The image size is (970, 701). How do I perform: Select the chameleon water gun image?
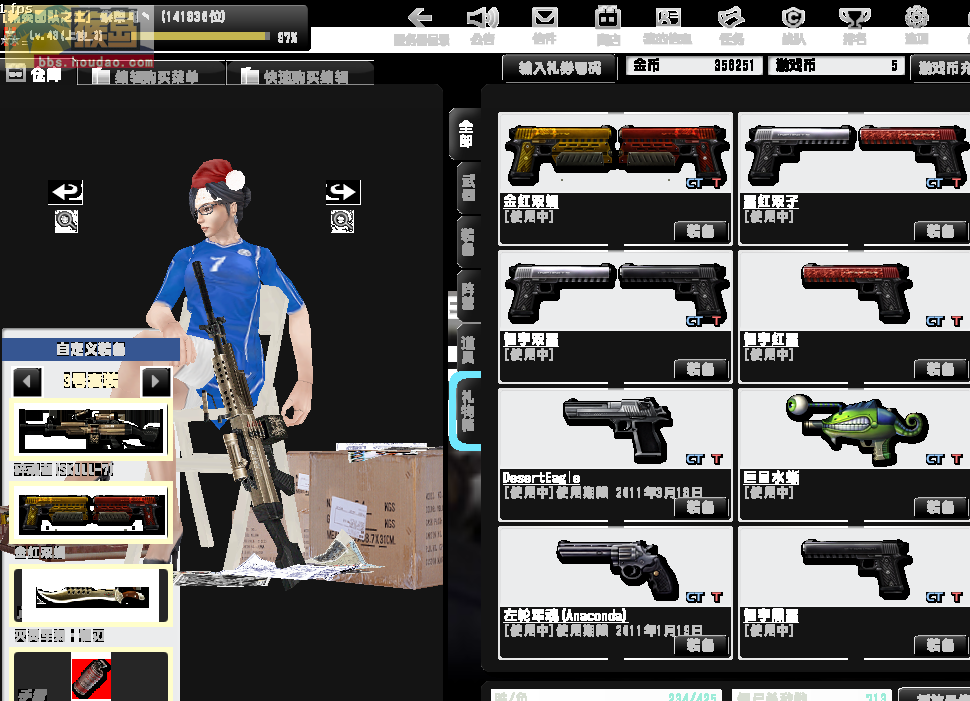[855, 429]
